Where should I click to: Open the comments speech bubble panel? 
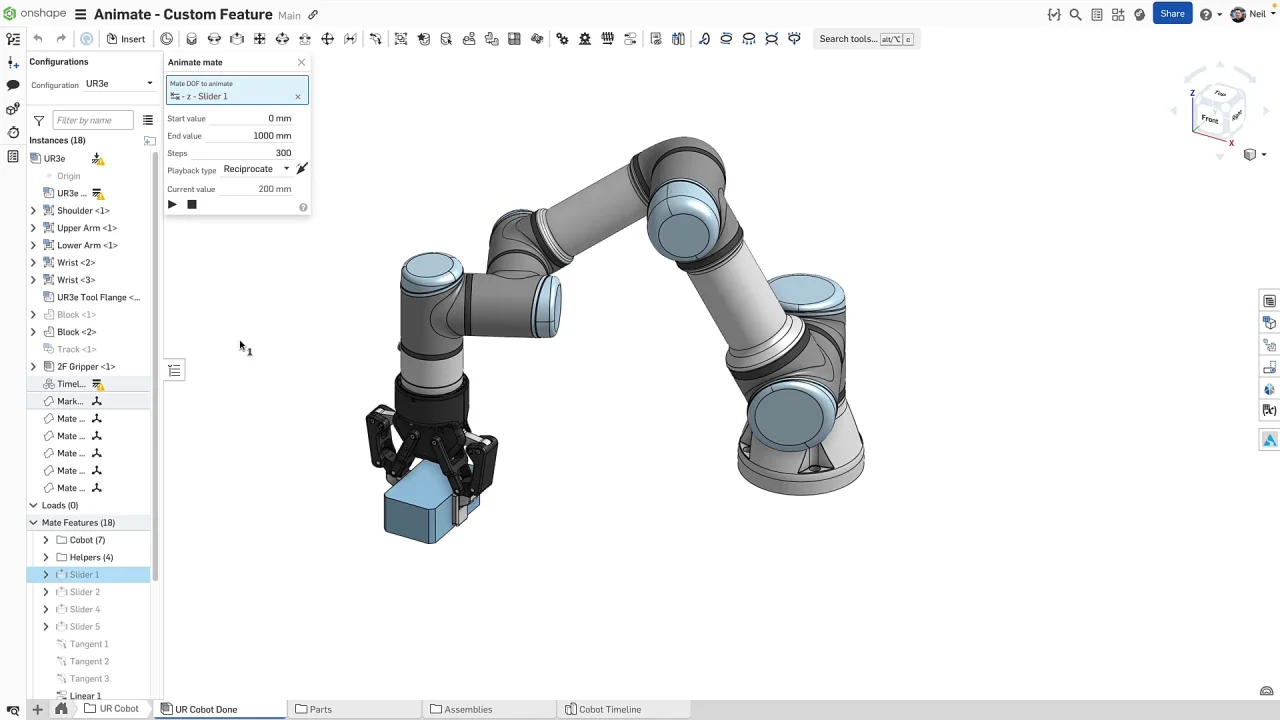(13, 85)
